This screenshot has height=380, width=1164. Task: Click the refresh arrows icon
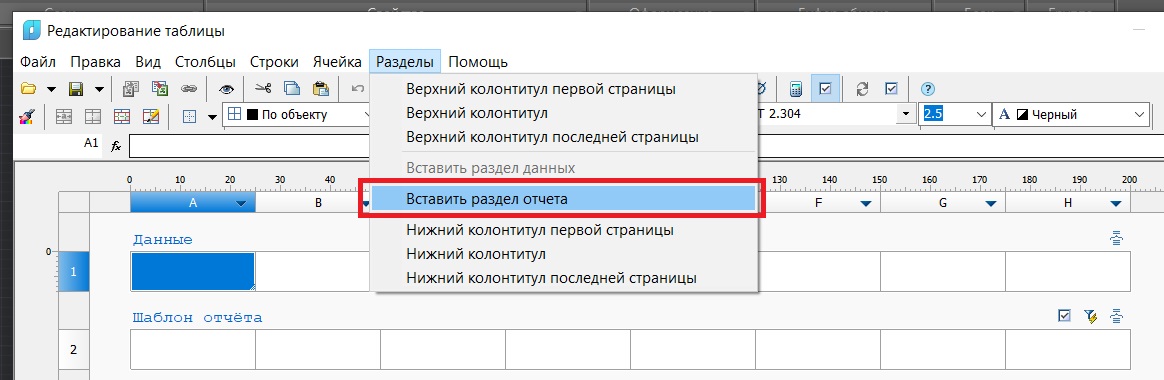(x=862, y=89)
